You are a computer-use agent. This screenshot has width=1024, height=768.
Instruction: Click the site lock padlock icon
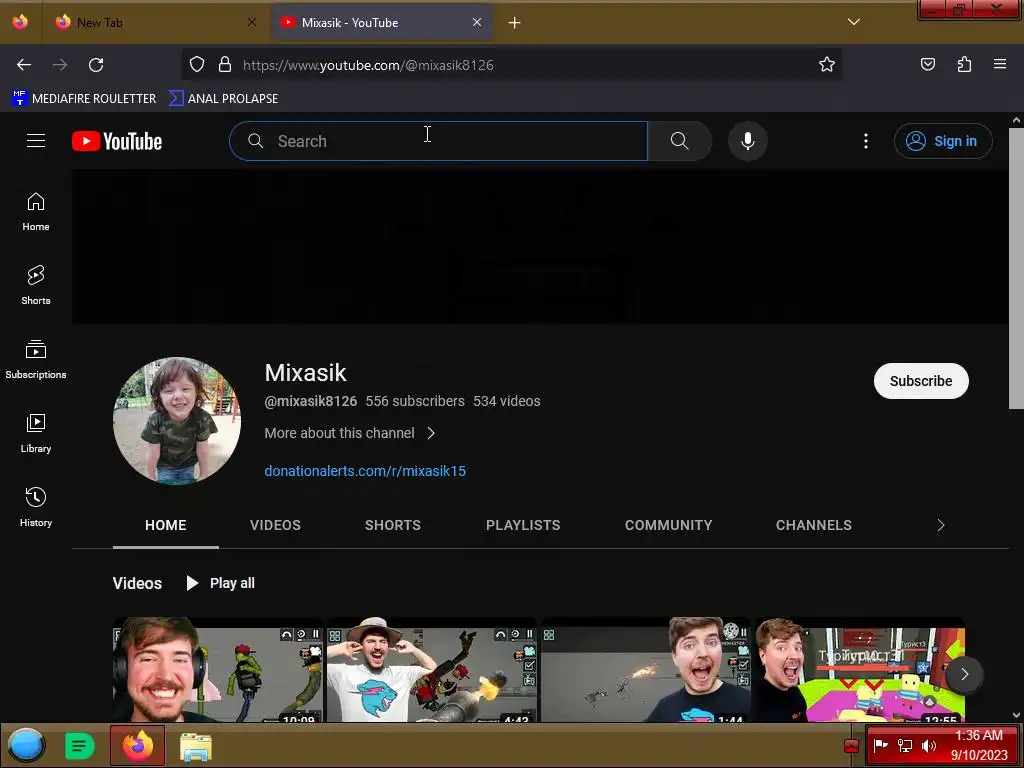[x=225, y=64]
